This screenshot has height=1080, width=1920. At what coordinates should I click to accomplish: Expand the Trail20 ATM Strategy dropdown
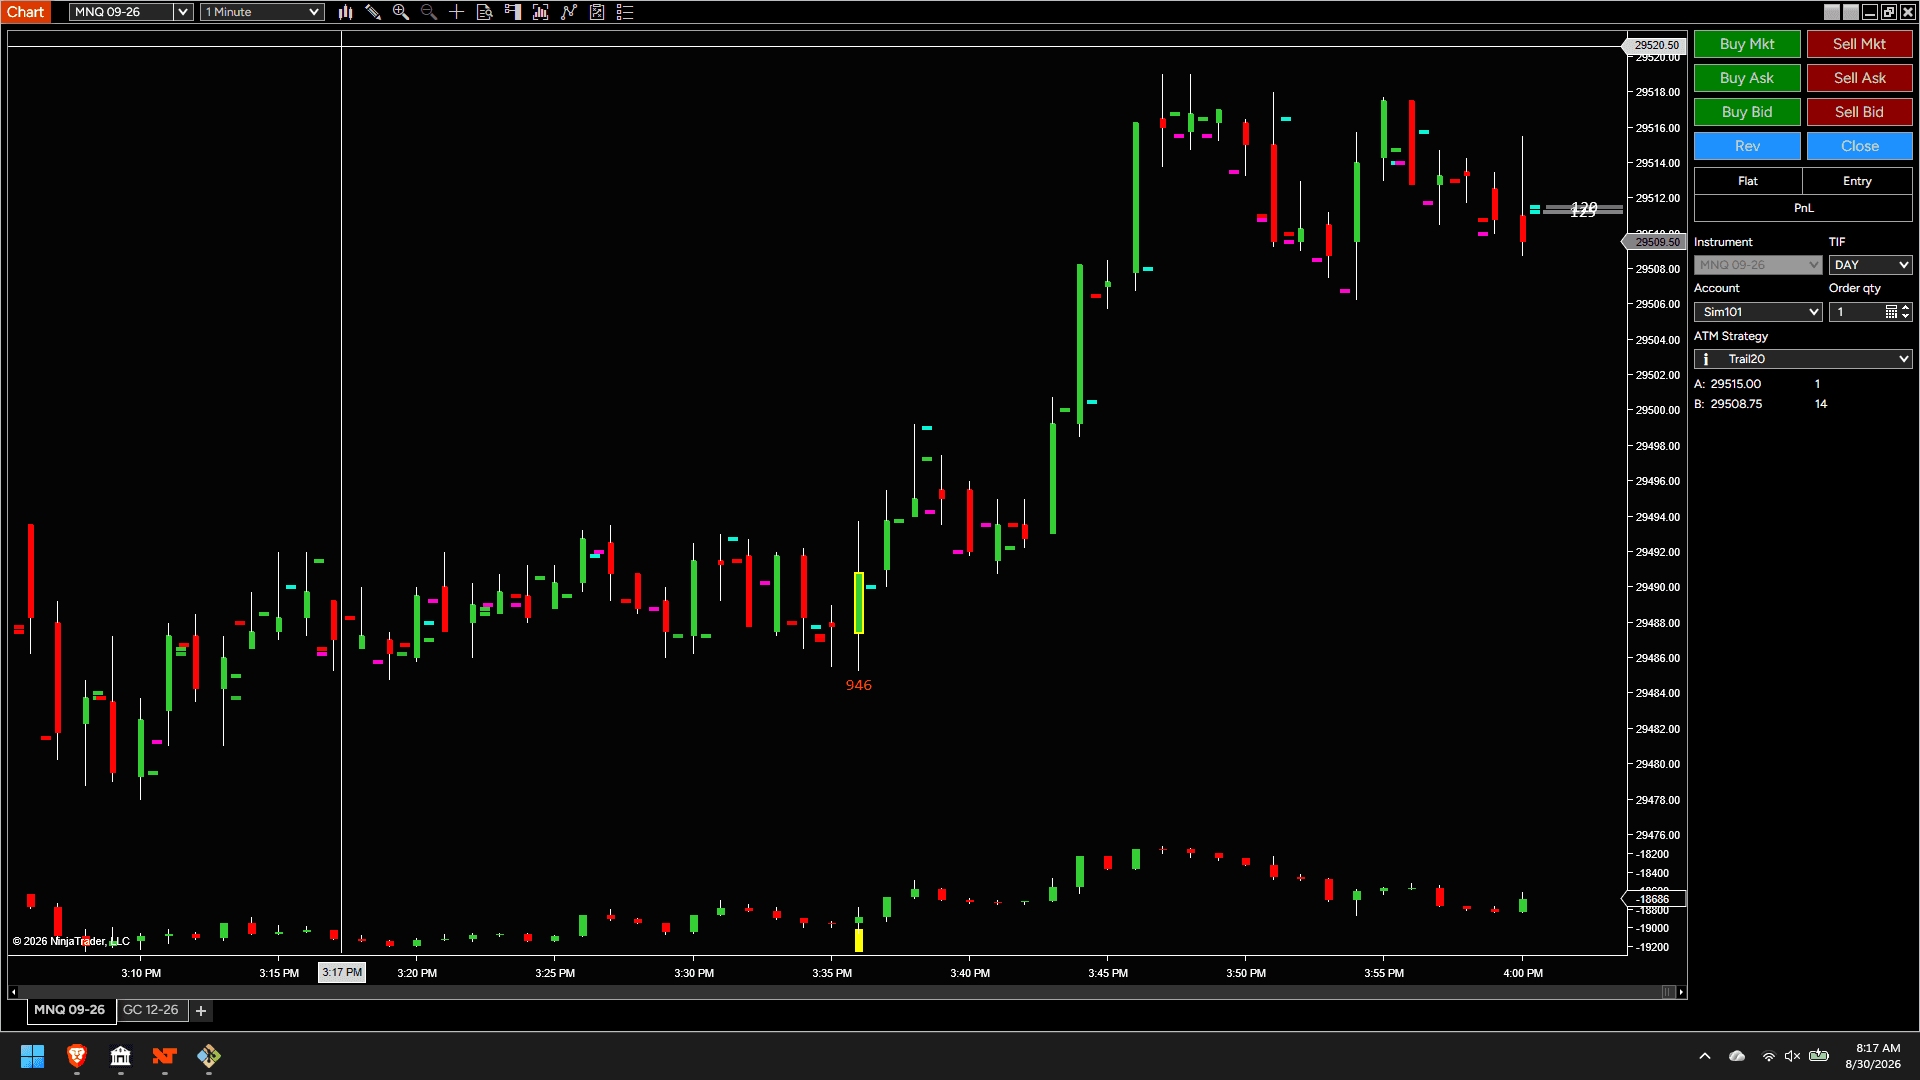(x=1803, y=359)
